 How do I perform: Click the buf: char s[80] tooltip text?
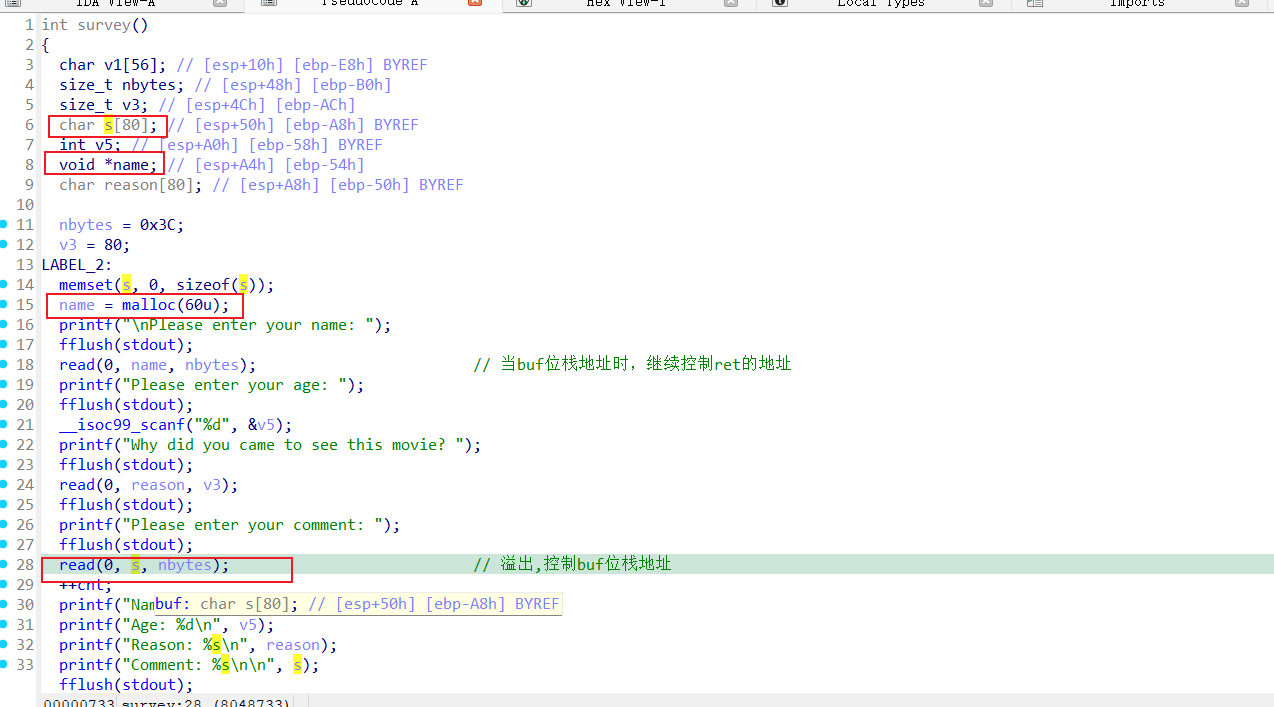(357, 604)
